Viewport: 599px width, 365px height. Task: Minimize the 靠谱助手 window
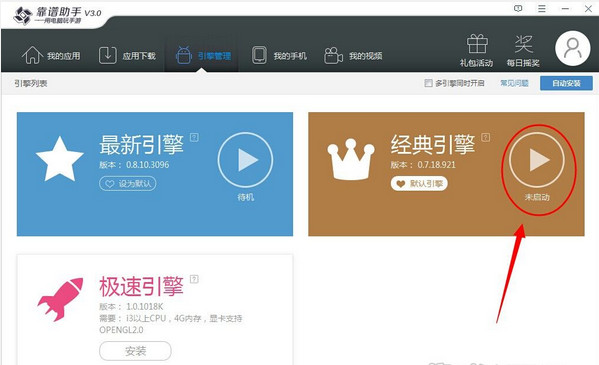tap(565, 8)
